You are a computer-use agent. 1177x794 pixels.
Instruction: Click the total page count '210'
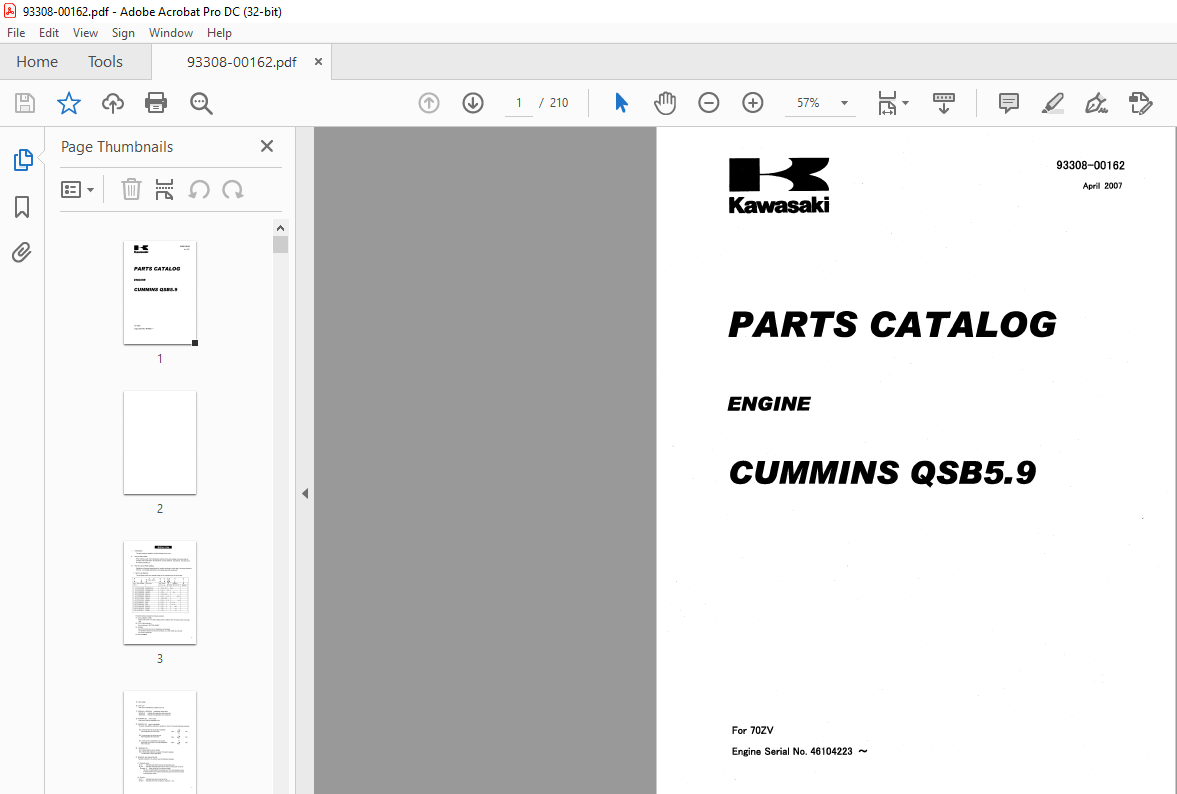coord(558,103)
